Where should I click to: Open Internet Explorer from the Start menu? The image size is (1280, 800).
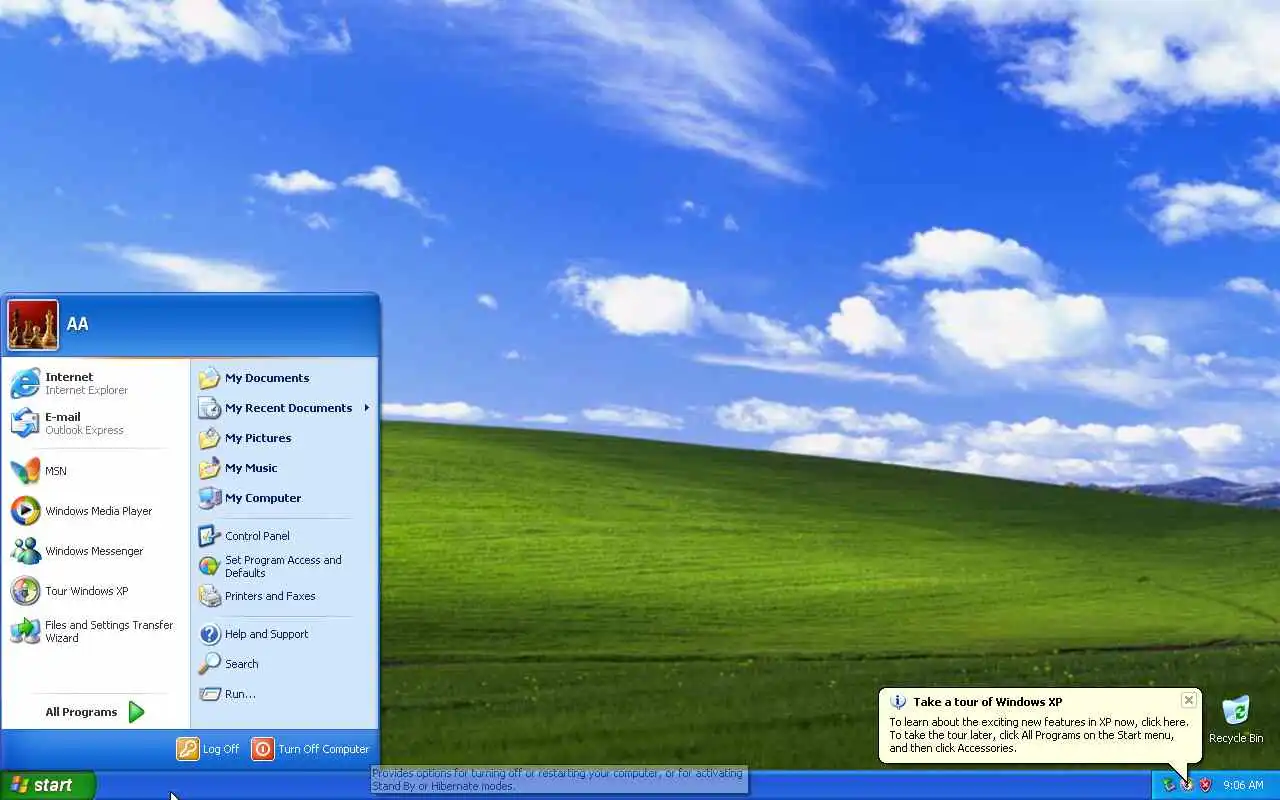point(96,384)
